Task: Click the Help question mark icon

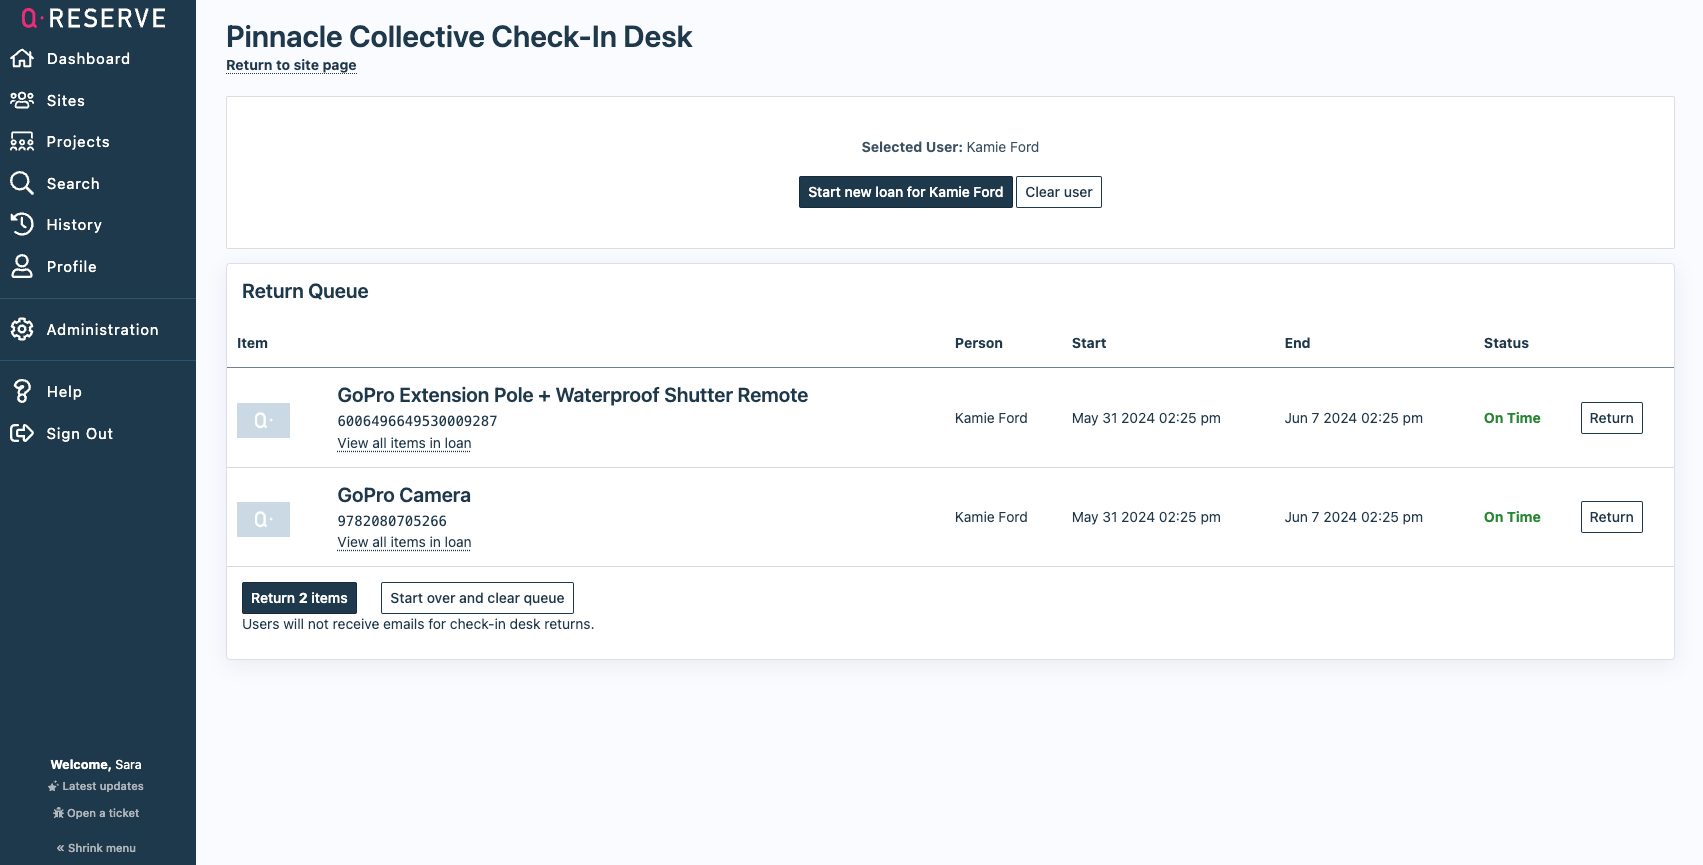Action: pos(22,392)
